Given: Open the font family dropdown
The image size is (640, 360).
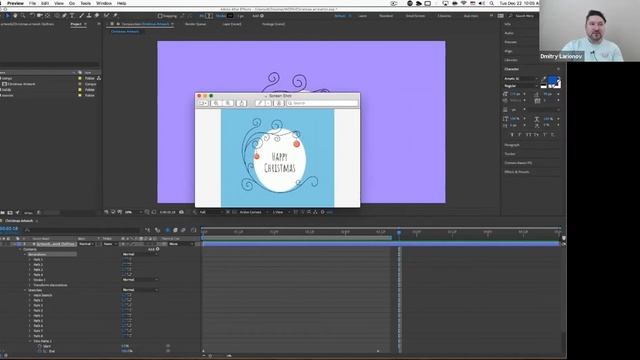Looking at the screenshot, I should point(521,78).
